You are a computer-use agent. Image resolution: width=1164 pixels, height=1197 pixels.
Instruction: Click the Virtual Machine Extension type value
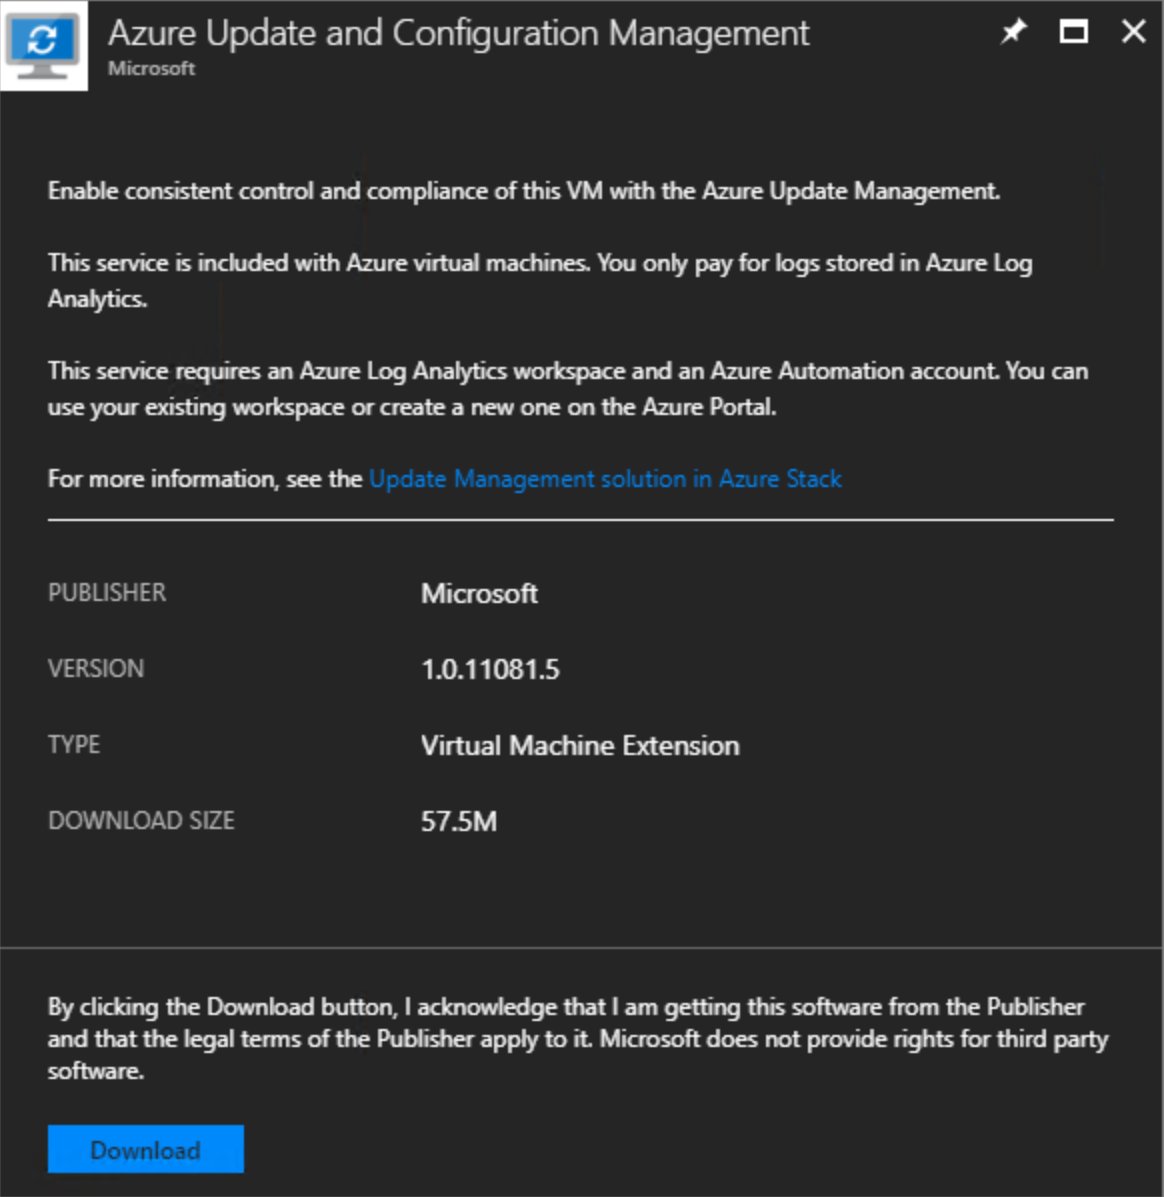580,746
